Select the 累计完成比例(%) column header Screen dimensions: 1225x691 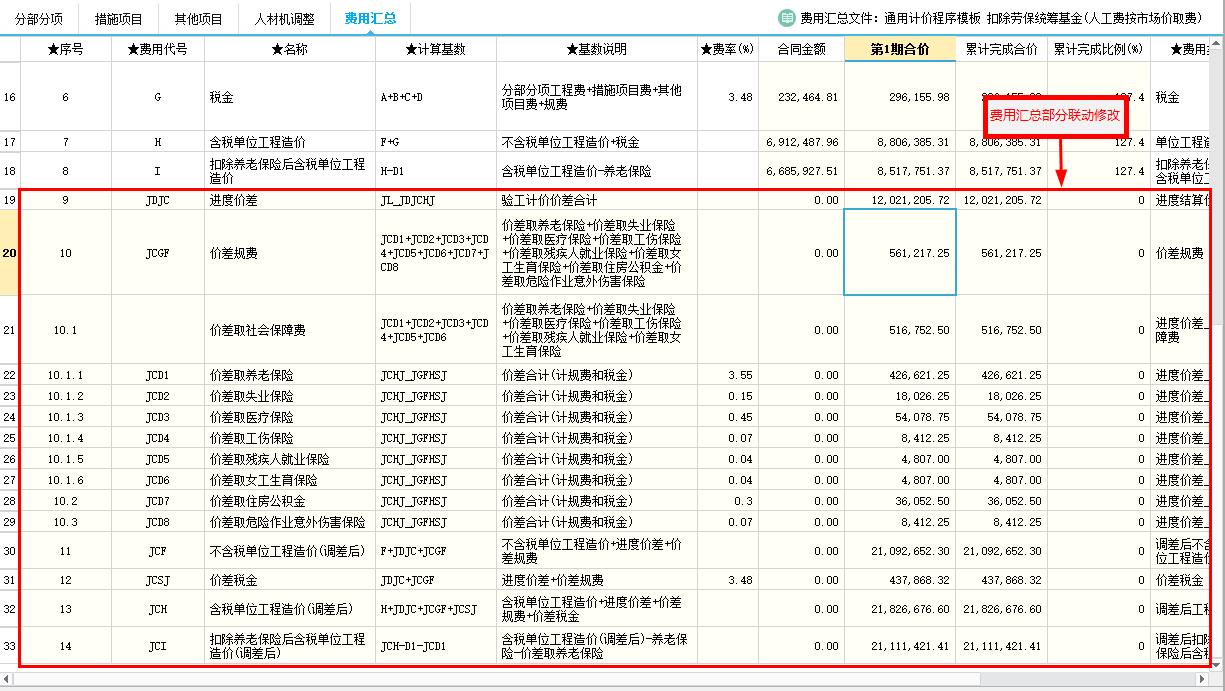pos(1098,49)
